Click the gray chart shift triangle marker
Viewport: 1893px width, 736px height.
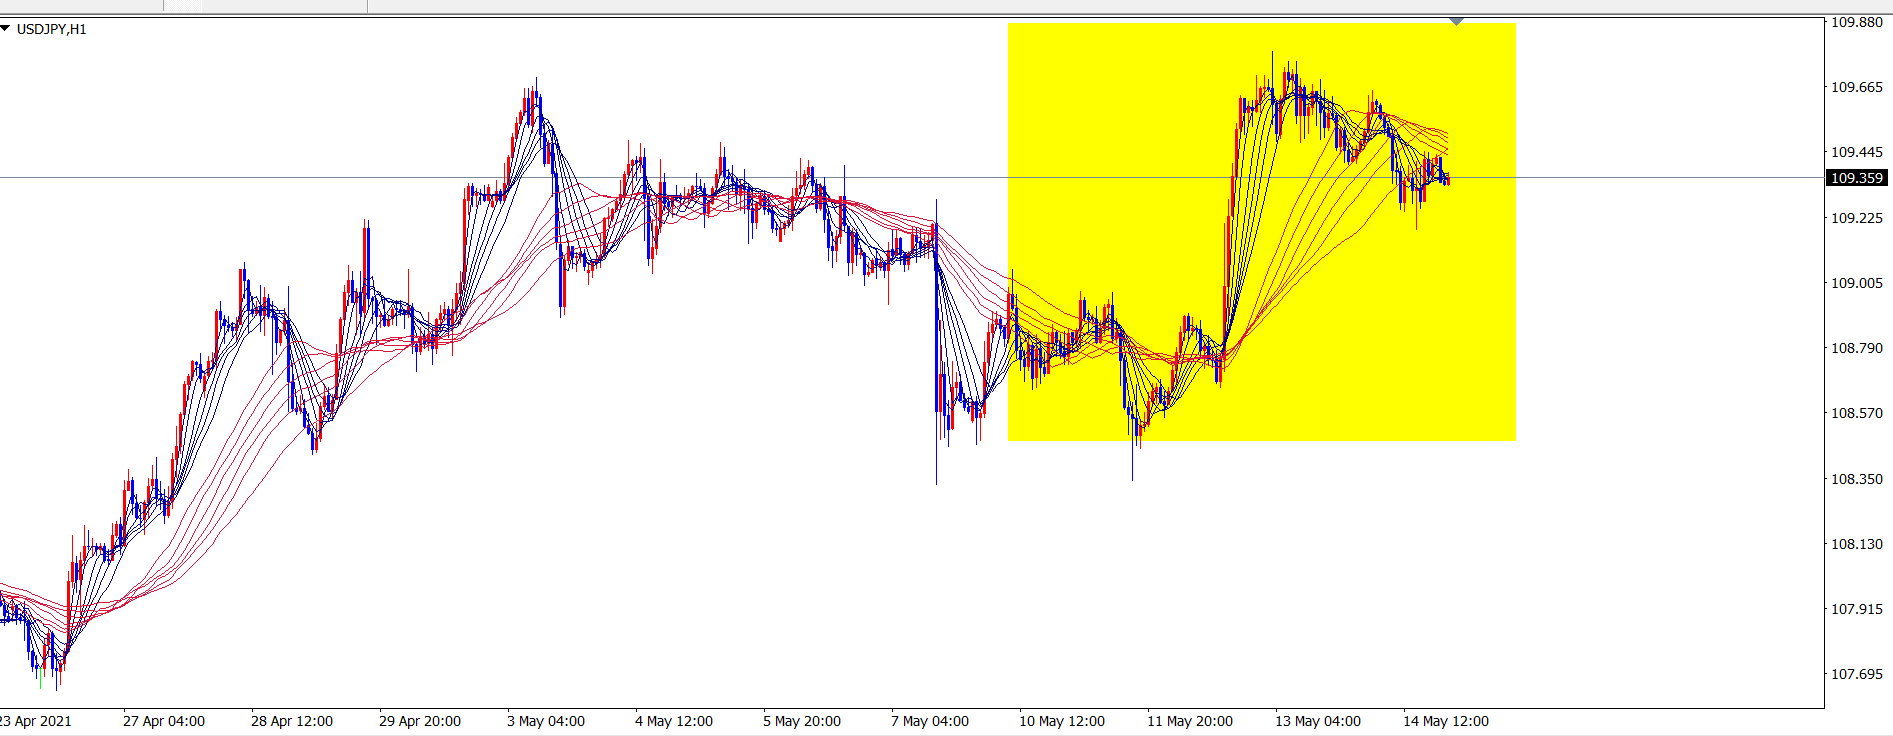(x=1456, y=21)
